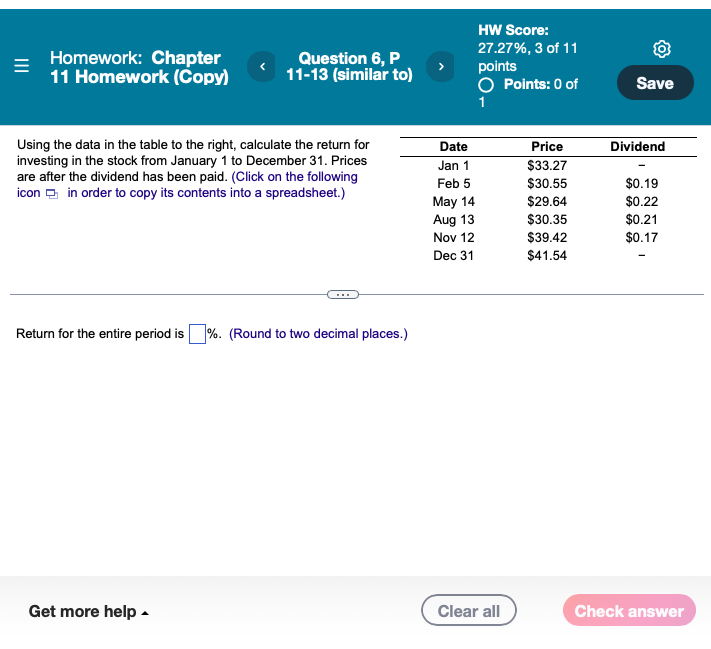The width and height of the screenshot is (711, 649).
Task: Select the Jan 1 date cell
Action: tap(453, 166)
